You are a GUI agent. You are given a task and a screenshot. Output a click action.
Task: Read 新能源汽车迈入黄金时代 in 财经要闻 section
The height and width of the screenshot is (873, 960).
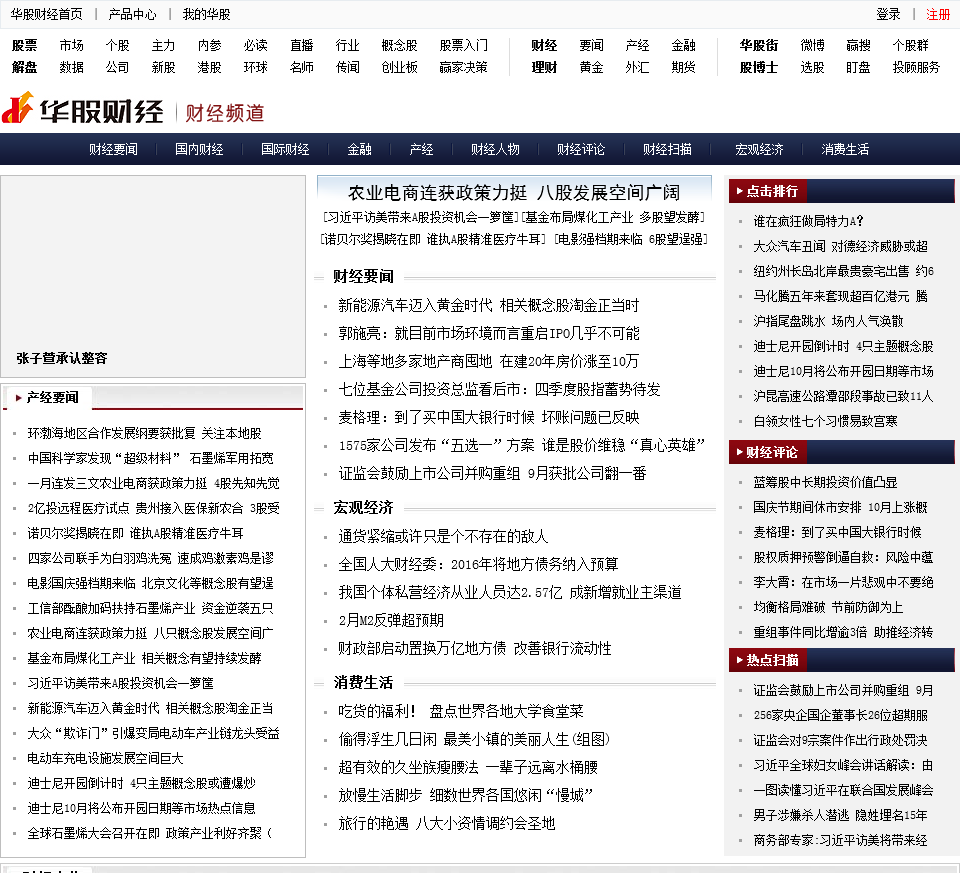(x=489, y=305)
